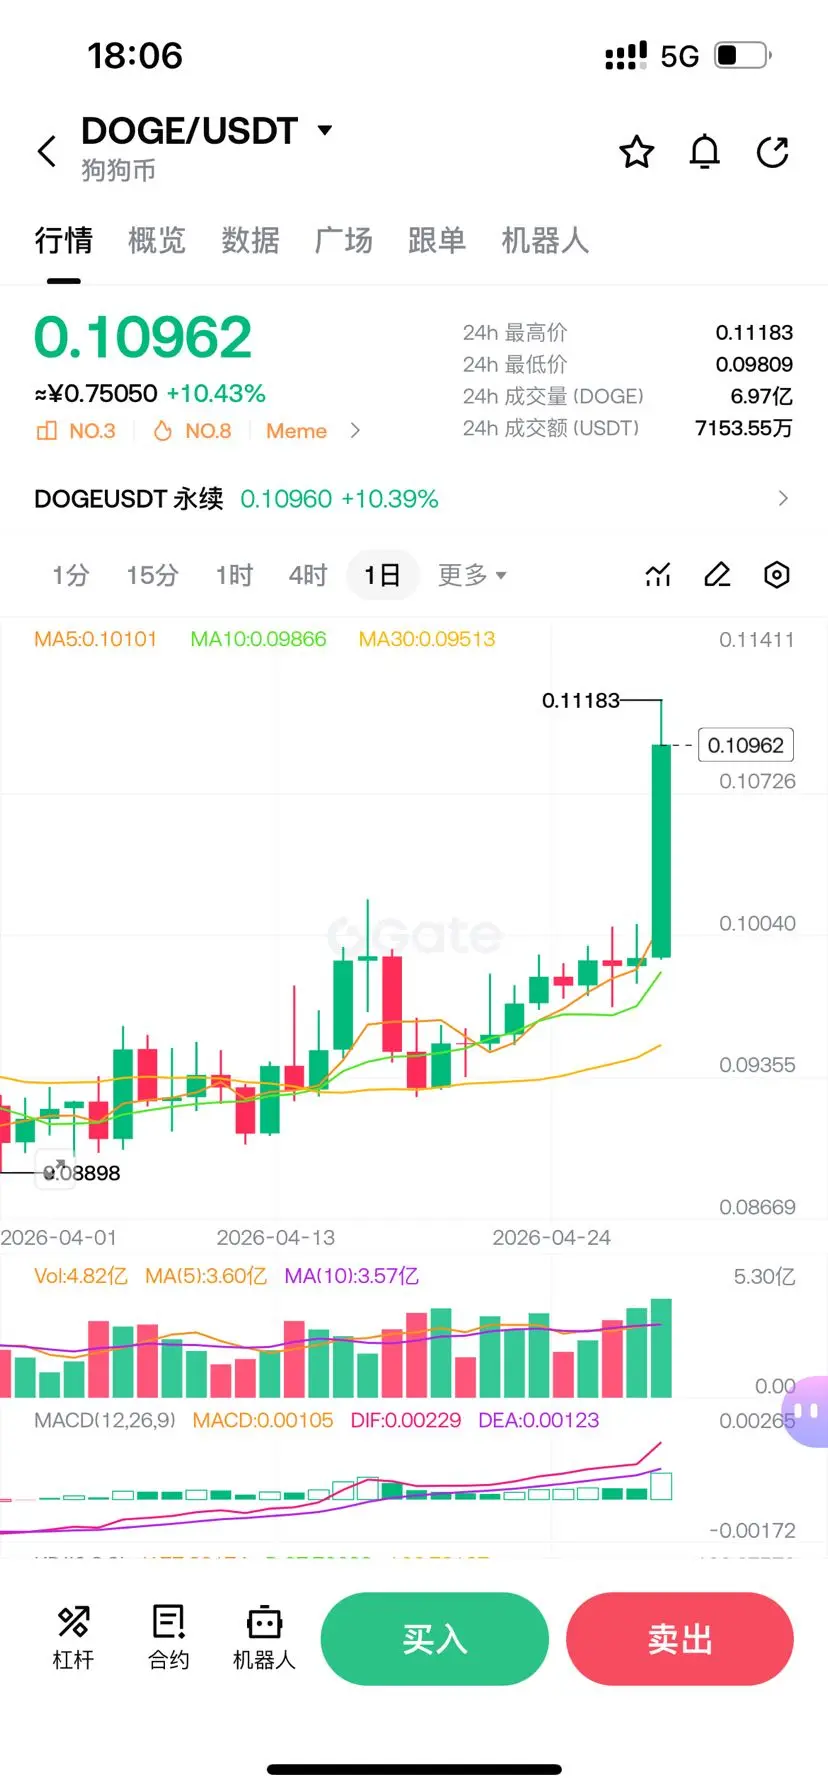Screen dimensions: 828x1792
Task: Tap the back arrow icon
Action: [46, 152]
